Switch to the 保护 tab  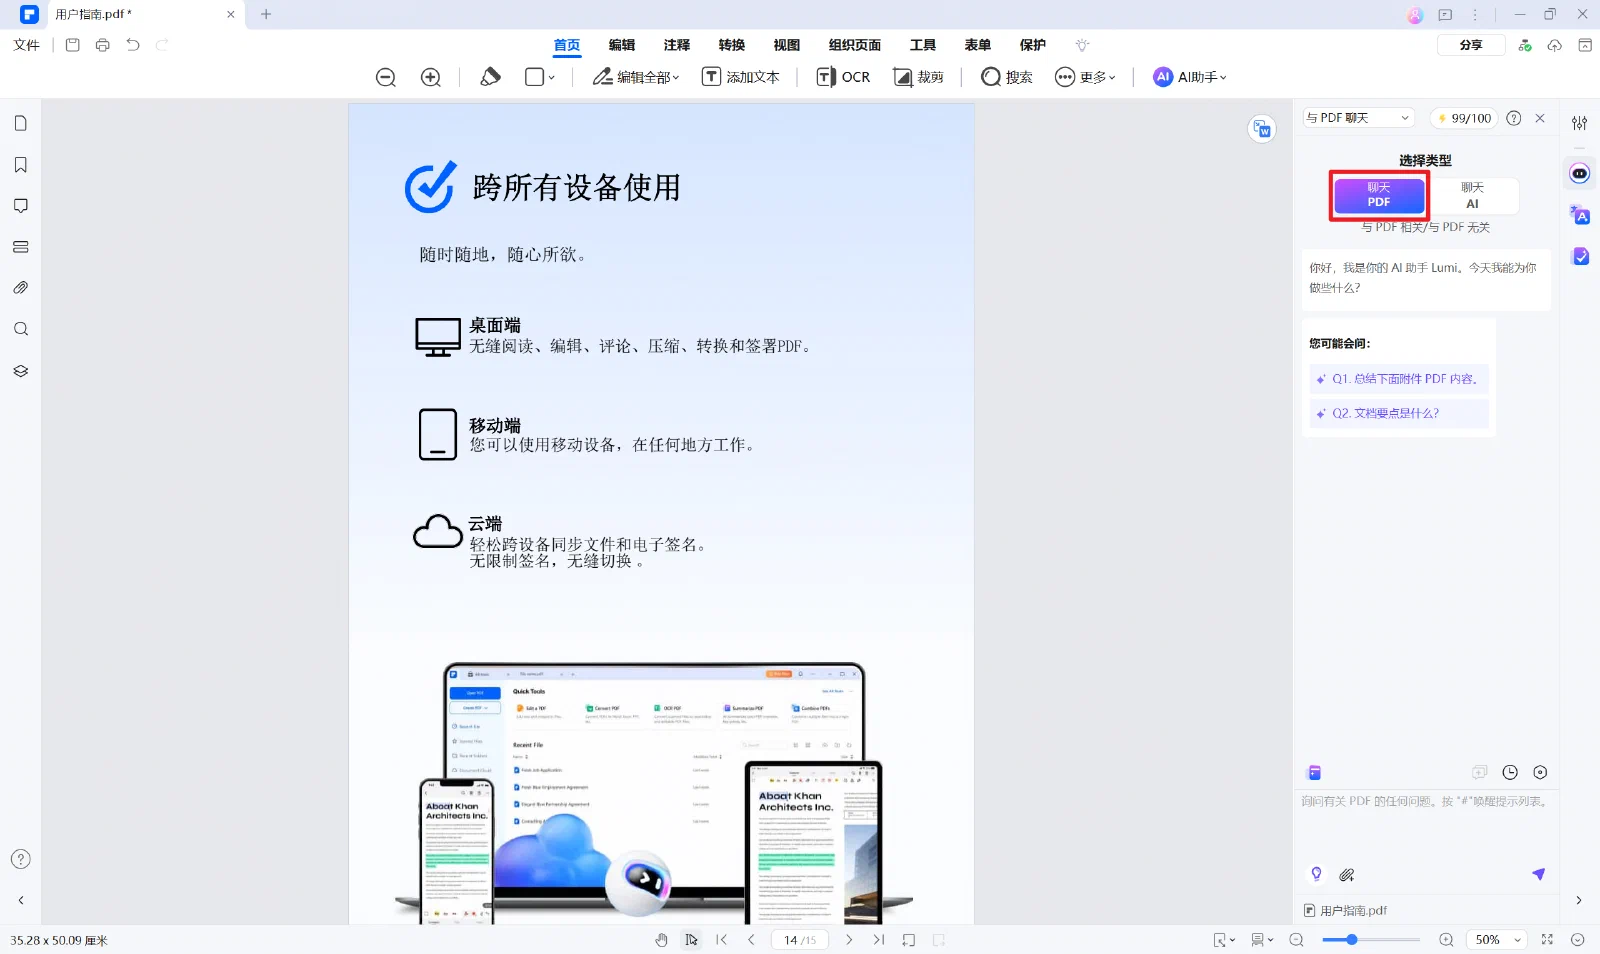(x=1033, y=45)
